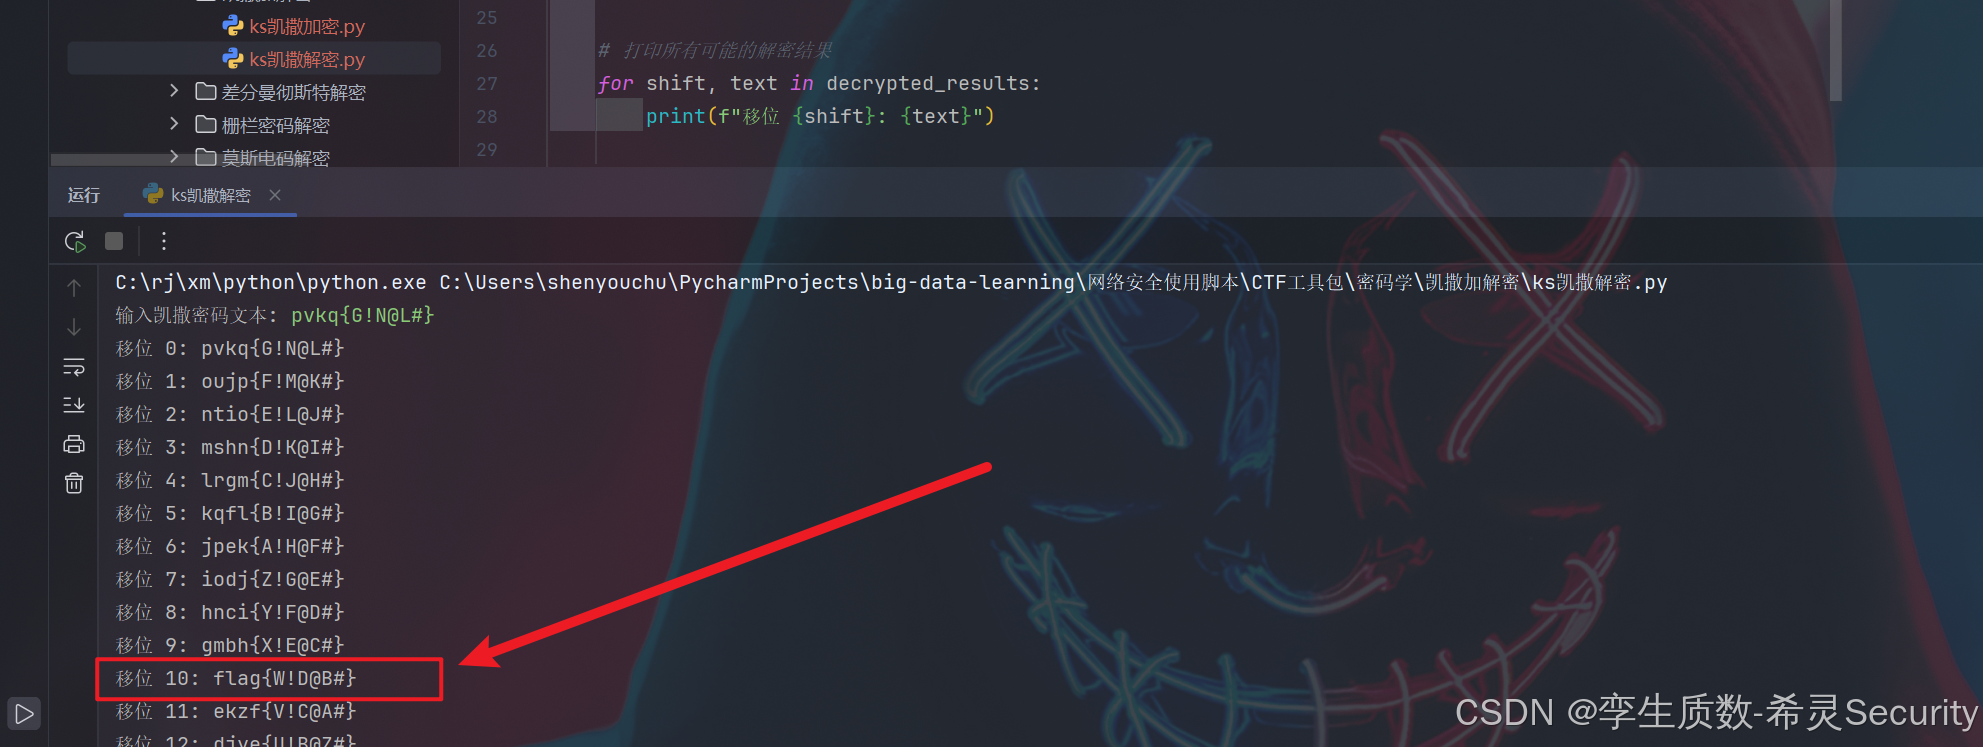Select the ks凯撒解密 run tab
This screenshot has width=1983, height=747.
tap(197, 195)
